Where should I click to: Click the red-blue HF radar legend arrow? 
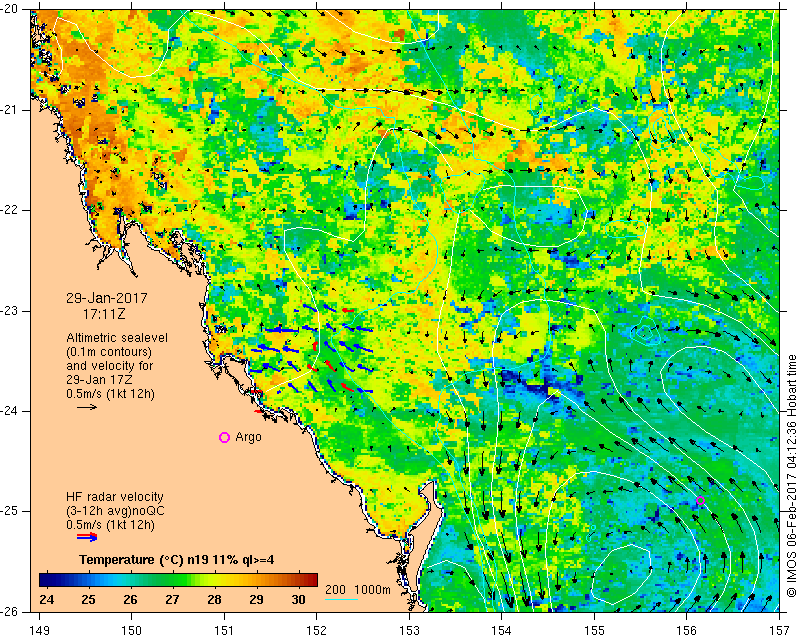point(87,536)
